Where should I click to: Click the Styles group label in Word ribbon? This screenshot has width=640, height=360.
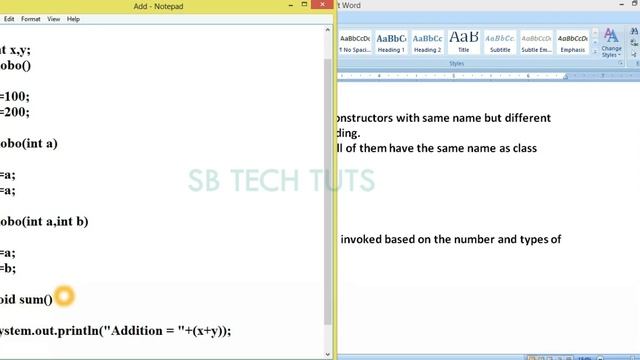click(456, 64)
